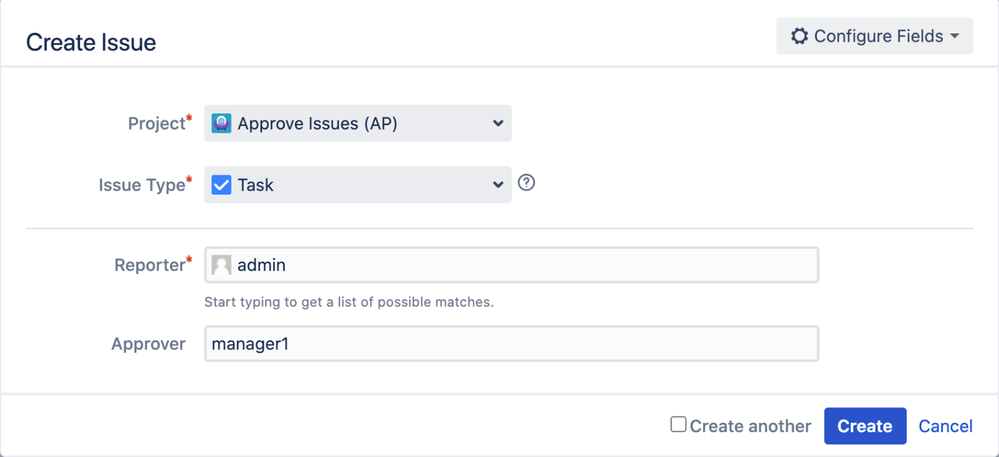Expand the Configure Fields dropdown caret

955,36
